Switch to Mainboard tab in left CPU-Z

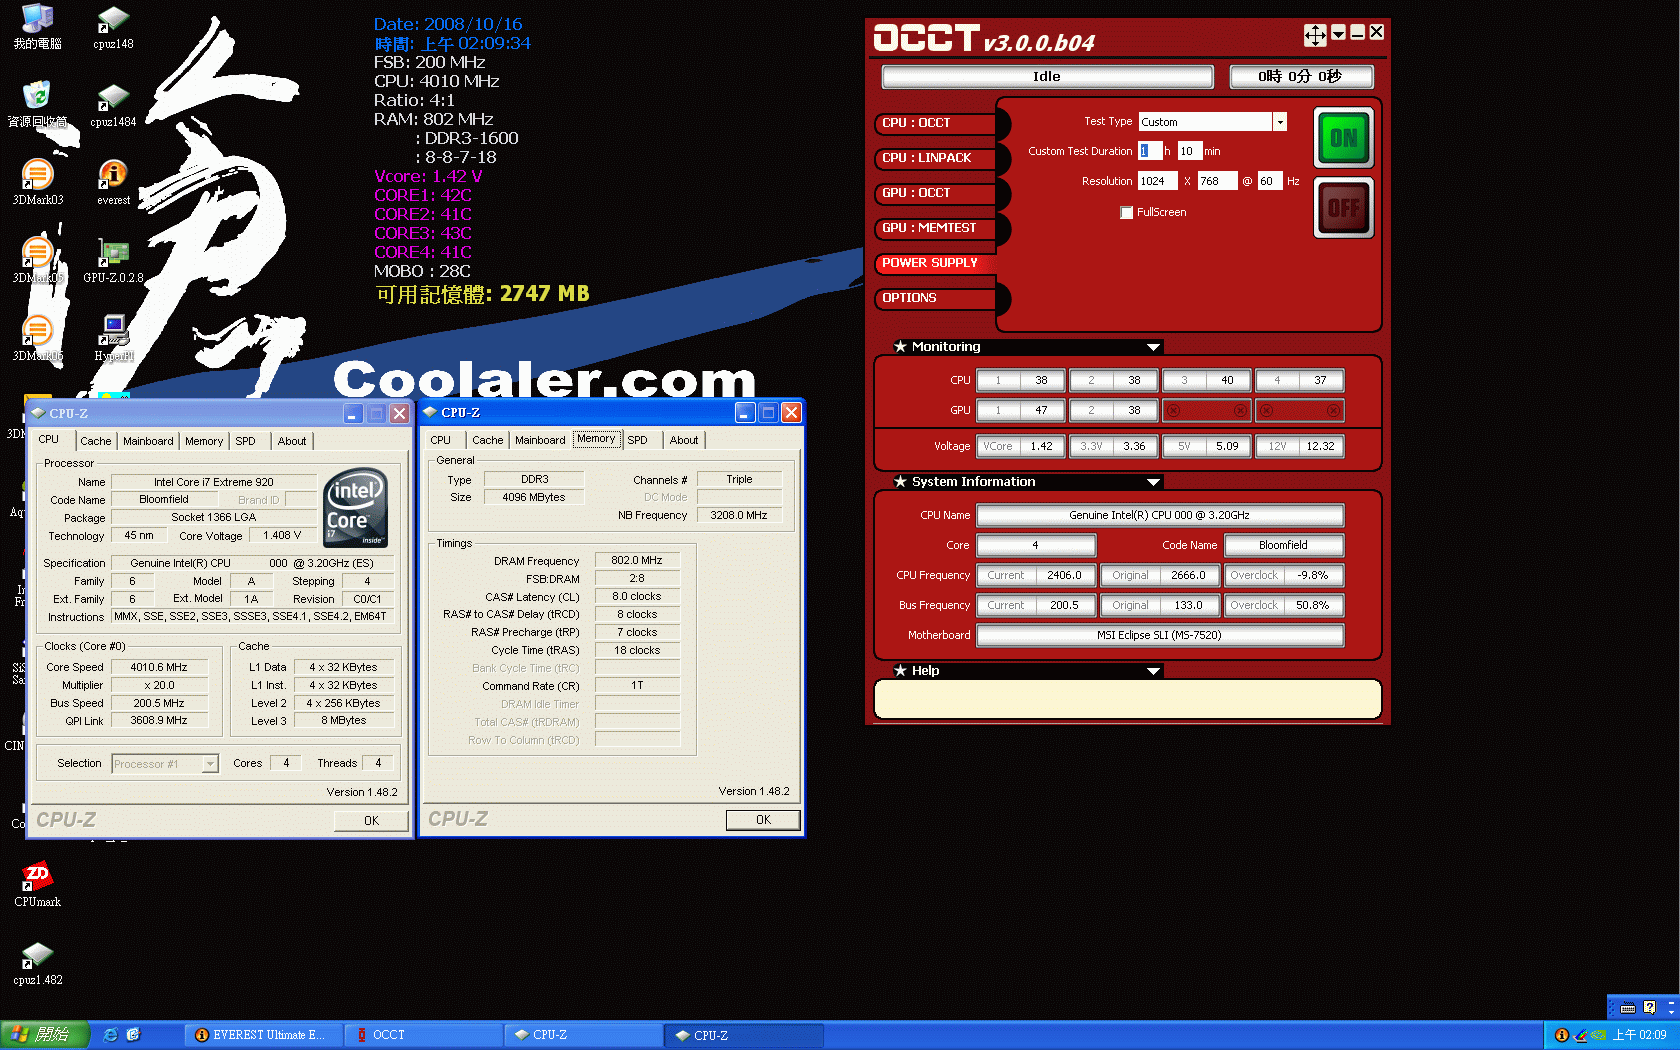pos(148,441)
